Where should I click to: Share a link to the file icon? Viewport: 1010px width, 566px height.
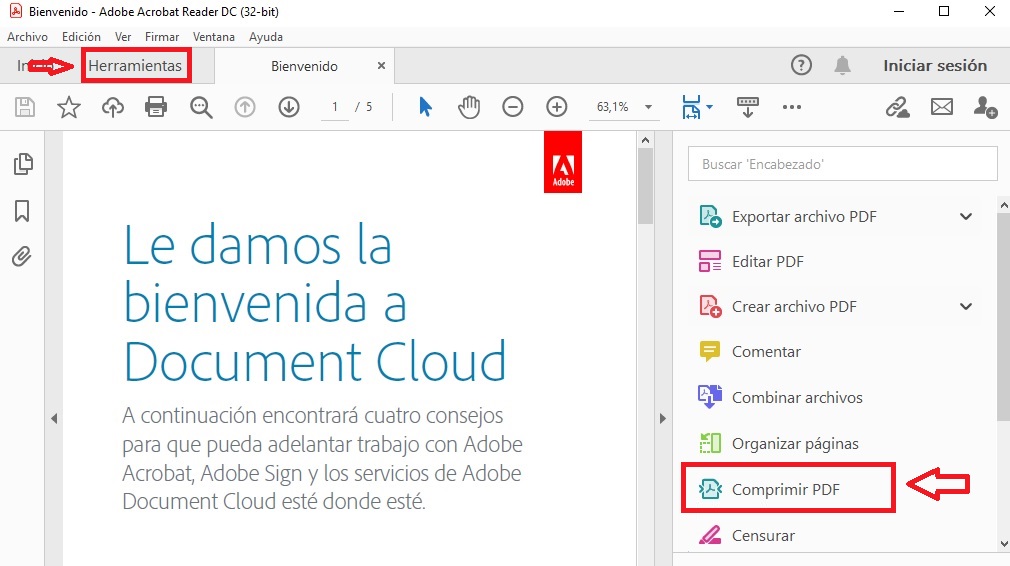pyautogui.click(x=897, y=107)
